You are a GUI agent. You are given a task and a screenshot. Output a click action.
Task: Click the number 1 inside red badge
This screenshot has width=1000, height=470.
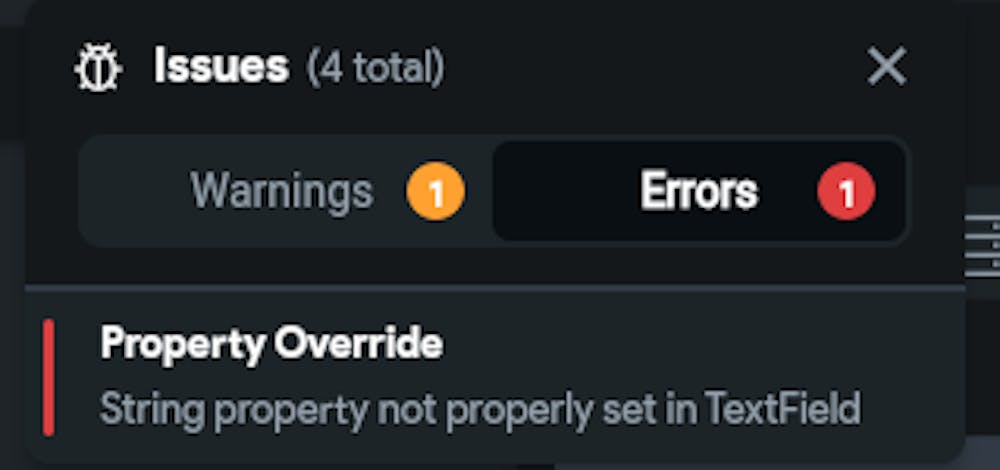coord(846,193)
